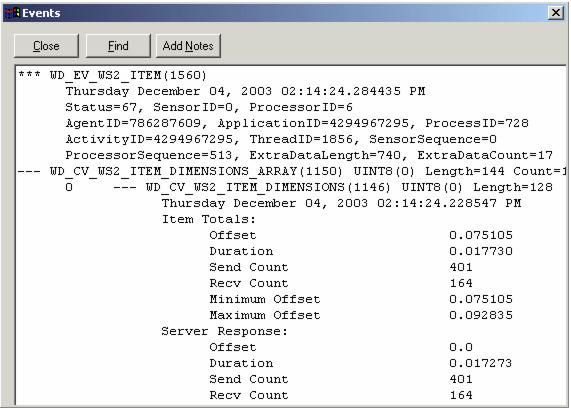Click the Server Response heading
Image resolution: width=571 pixels, height=408 pixels.
coord(225,331)
